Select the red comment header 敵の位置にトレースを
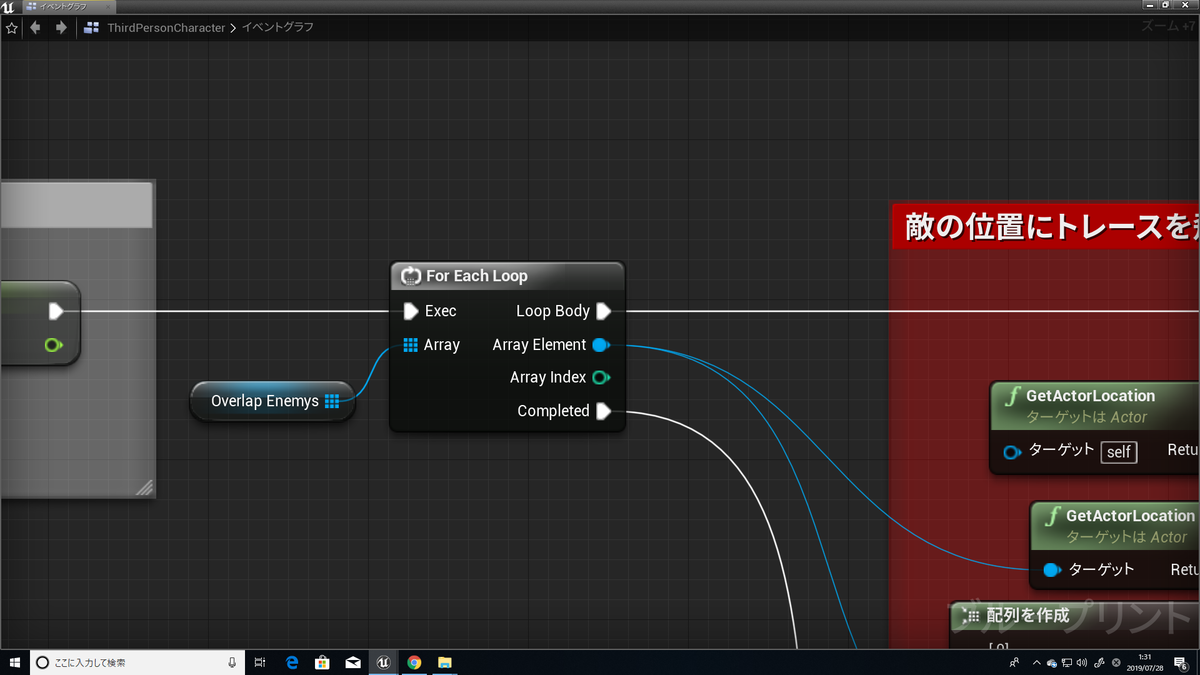This screenshot has width=1200, height=675. (1045, 227)
